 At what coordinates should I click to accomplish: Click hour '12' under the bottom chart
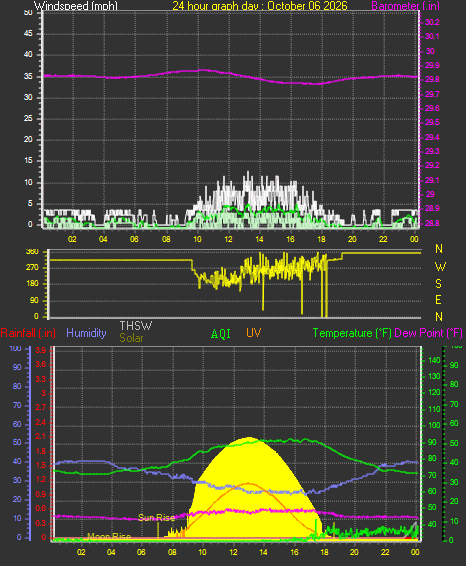click(x=233, y=552)
